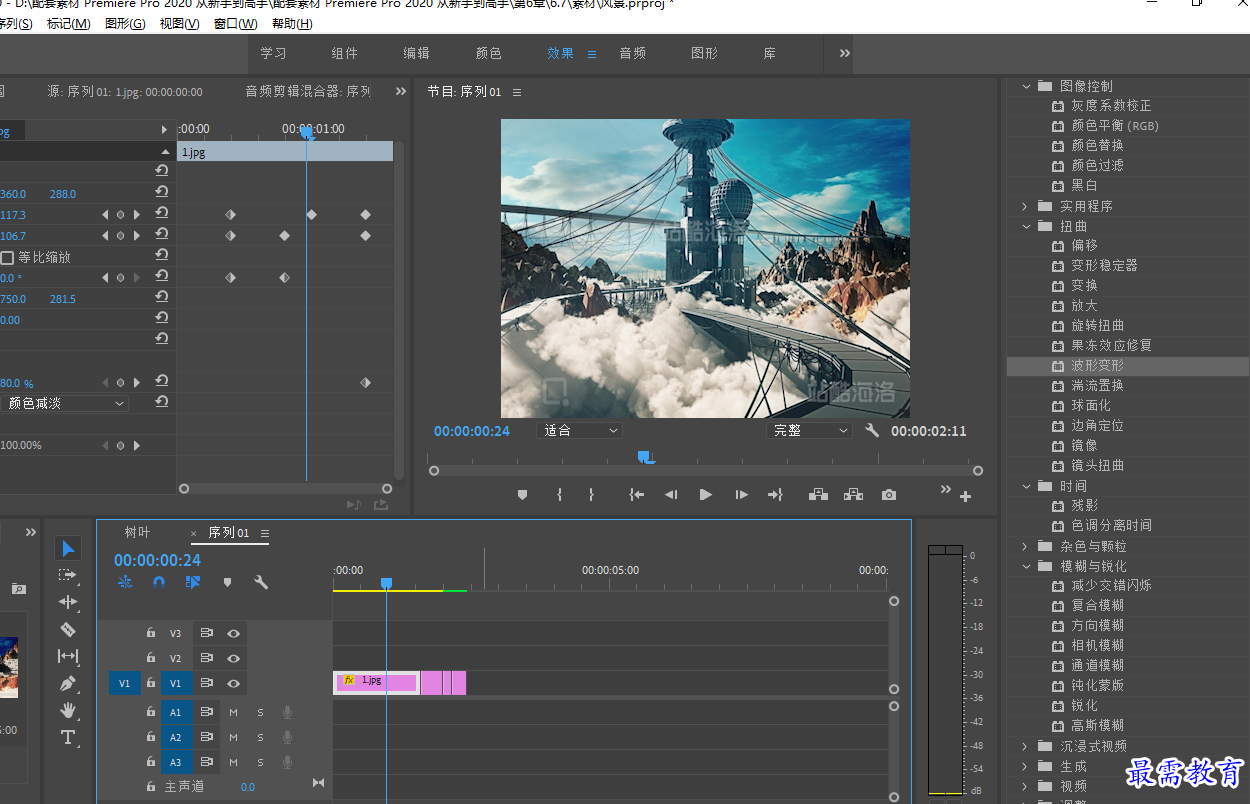Toggle insert sequences as nests icon
This screenshot has height=804, width=1250.
(x=125, y=582)
